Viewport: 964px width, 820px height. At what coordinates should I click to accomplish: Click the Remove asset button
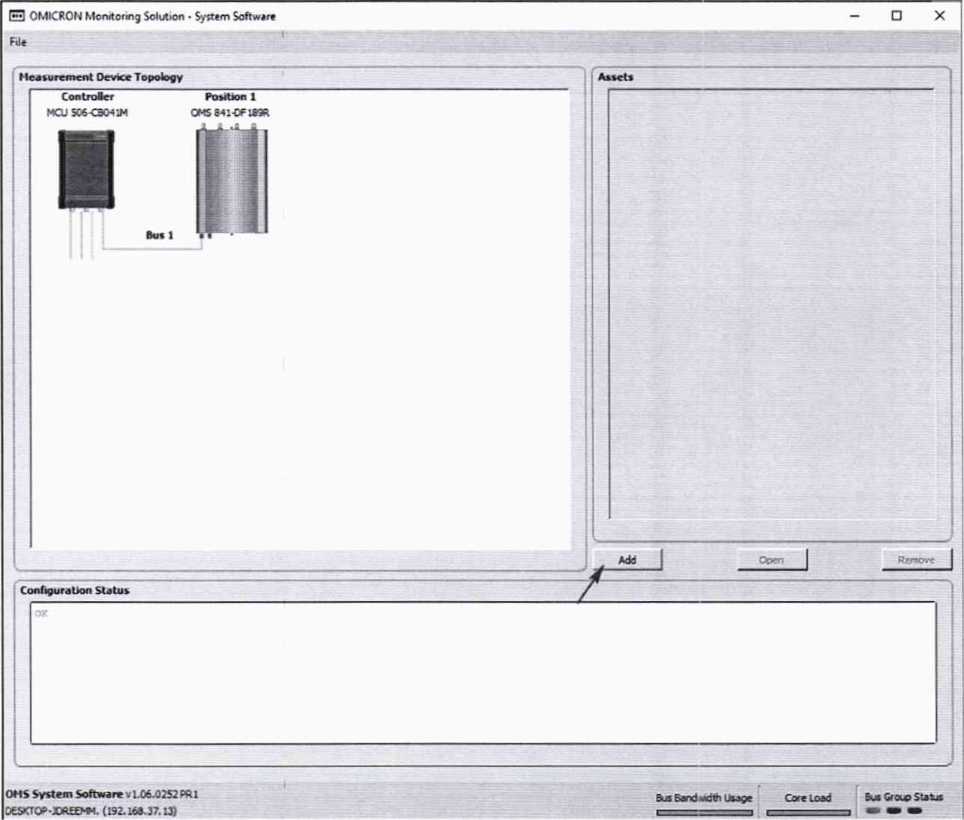pyautogui.click(x=916, y=560)
